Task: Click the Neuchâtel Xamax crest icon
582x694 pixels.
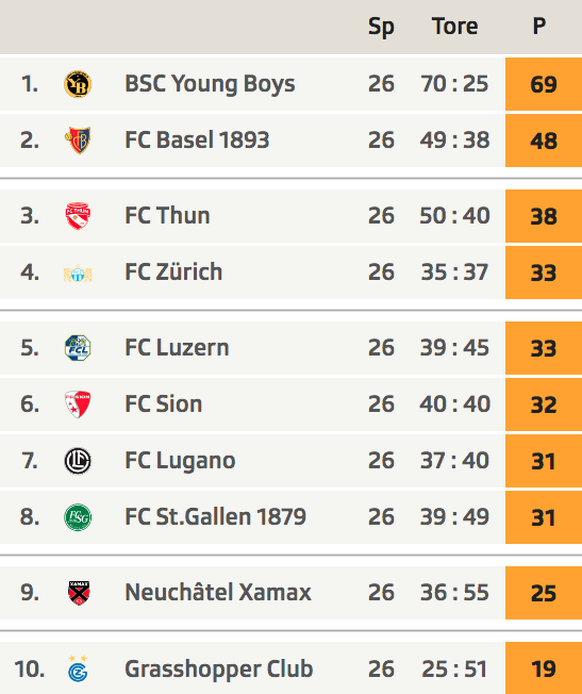Action: point(79,593)
